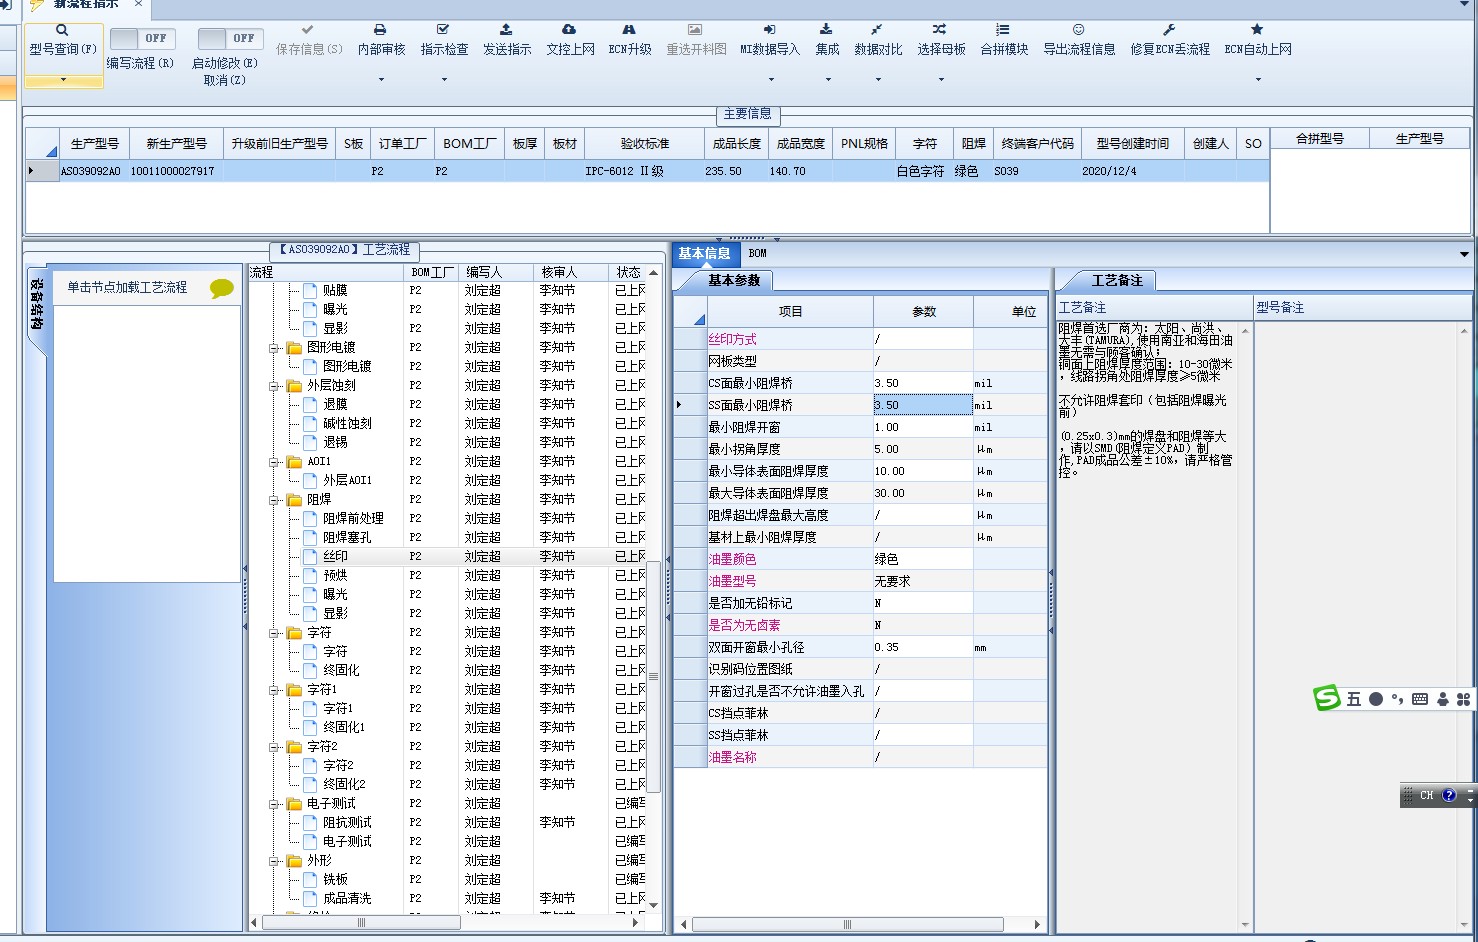Click the Sogou input method S icon
1478x942 pixels.
click(x=1327, y=698)
